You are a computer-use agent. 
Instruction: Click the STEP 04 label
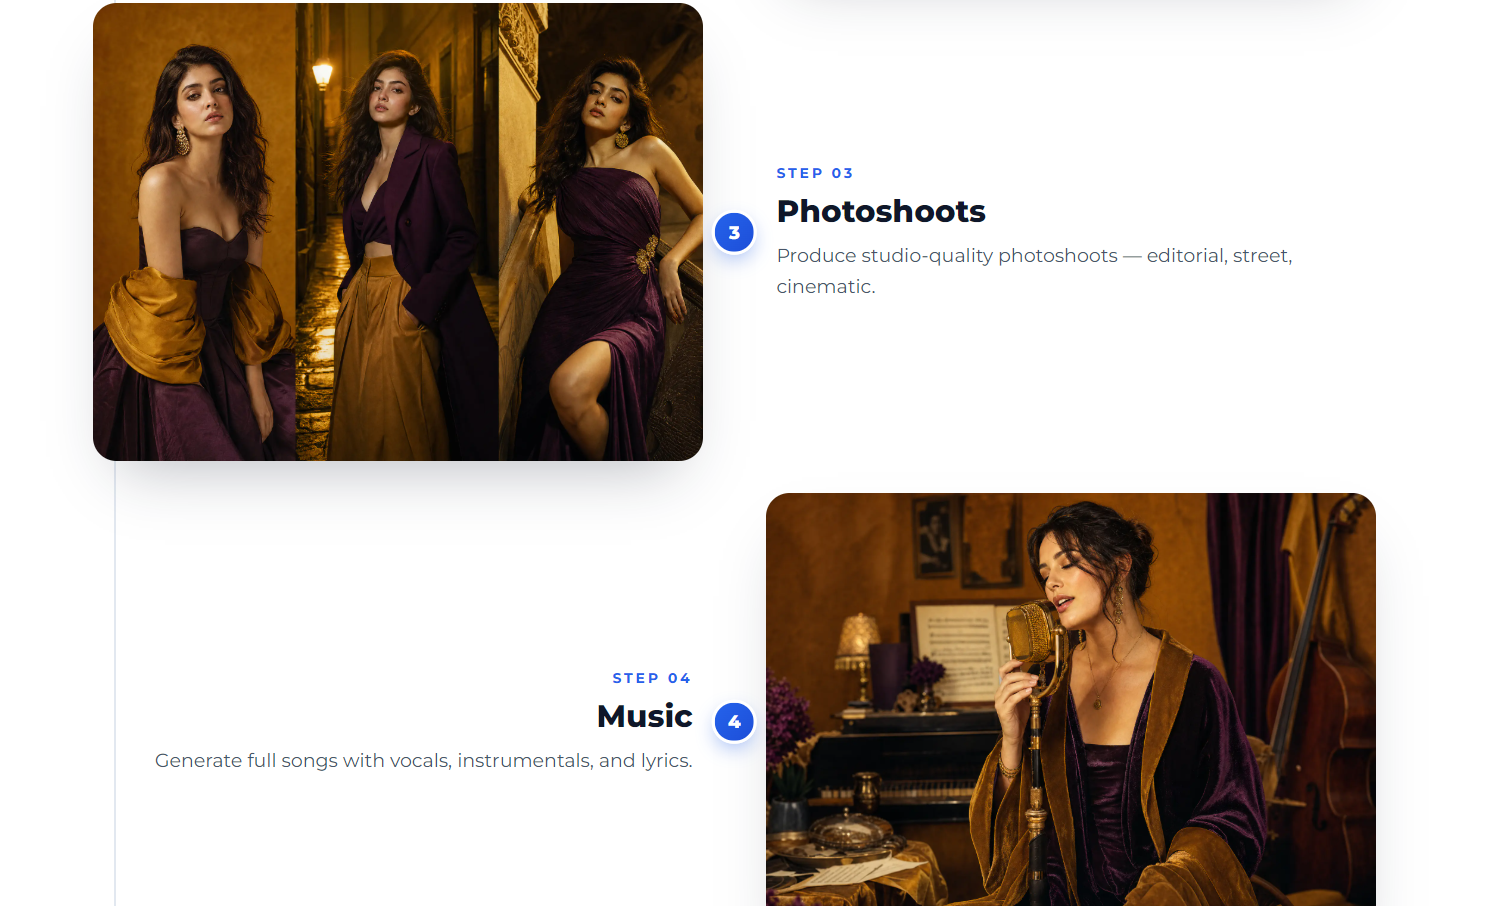point(652,678)
